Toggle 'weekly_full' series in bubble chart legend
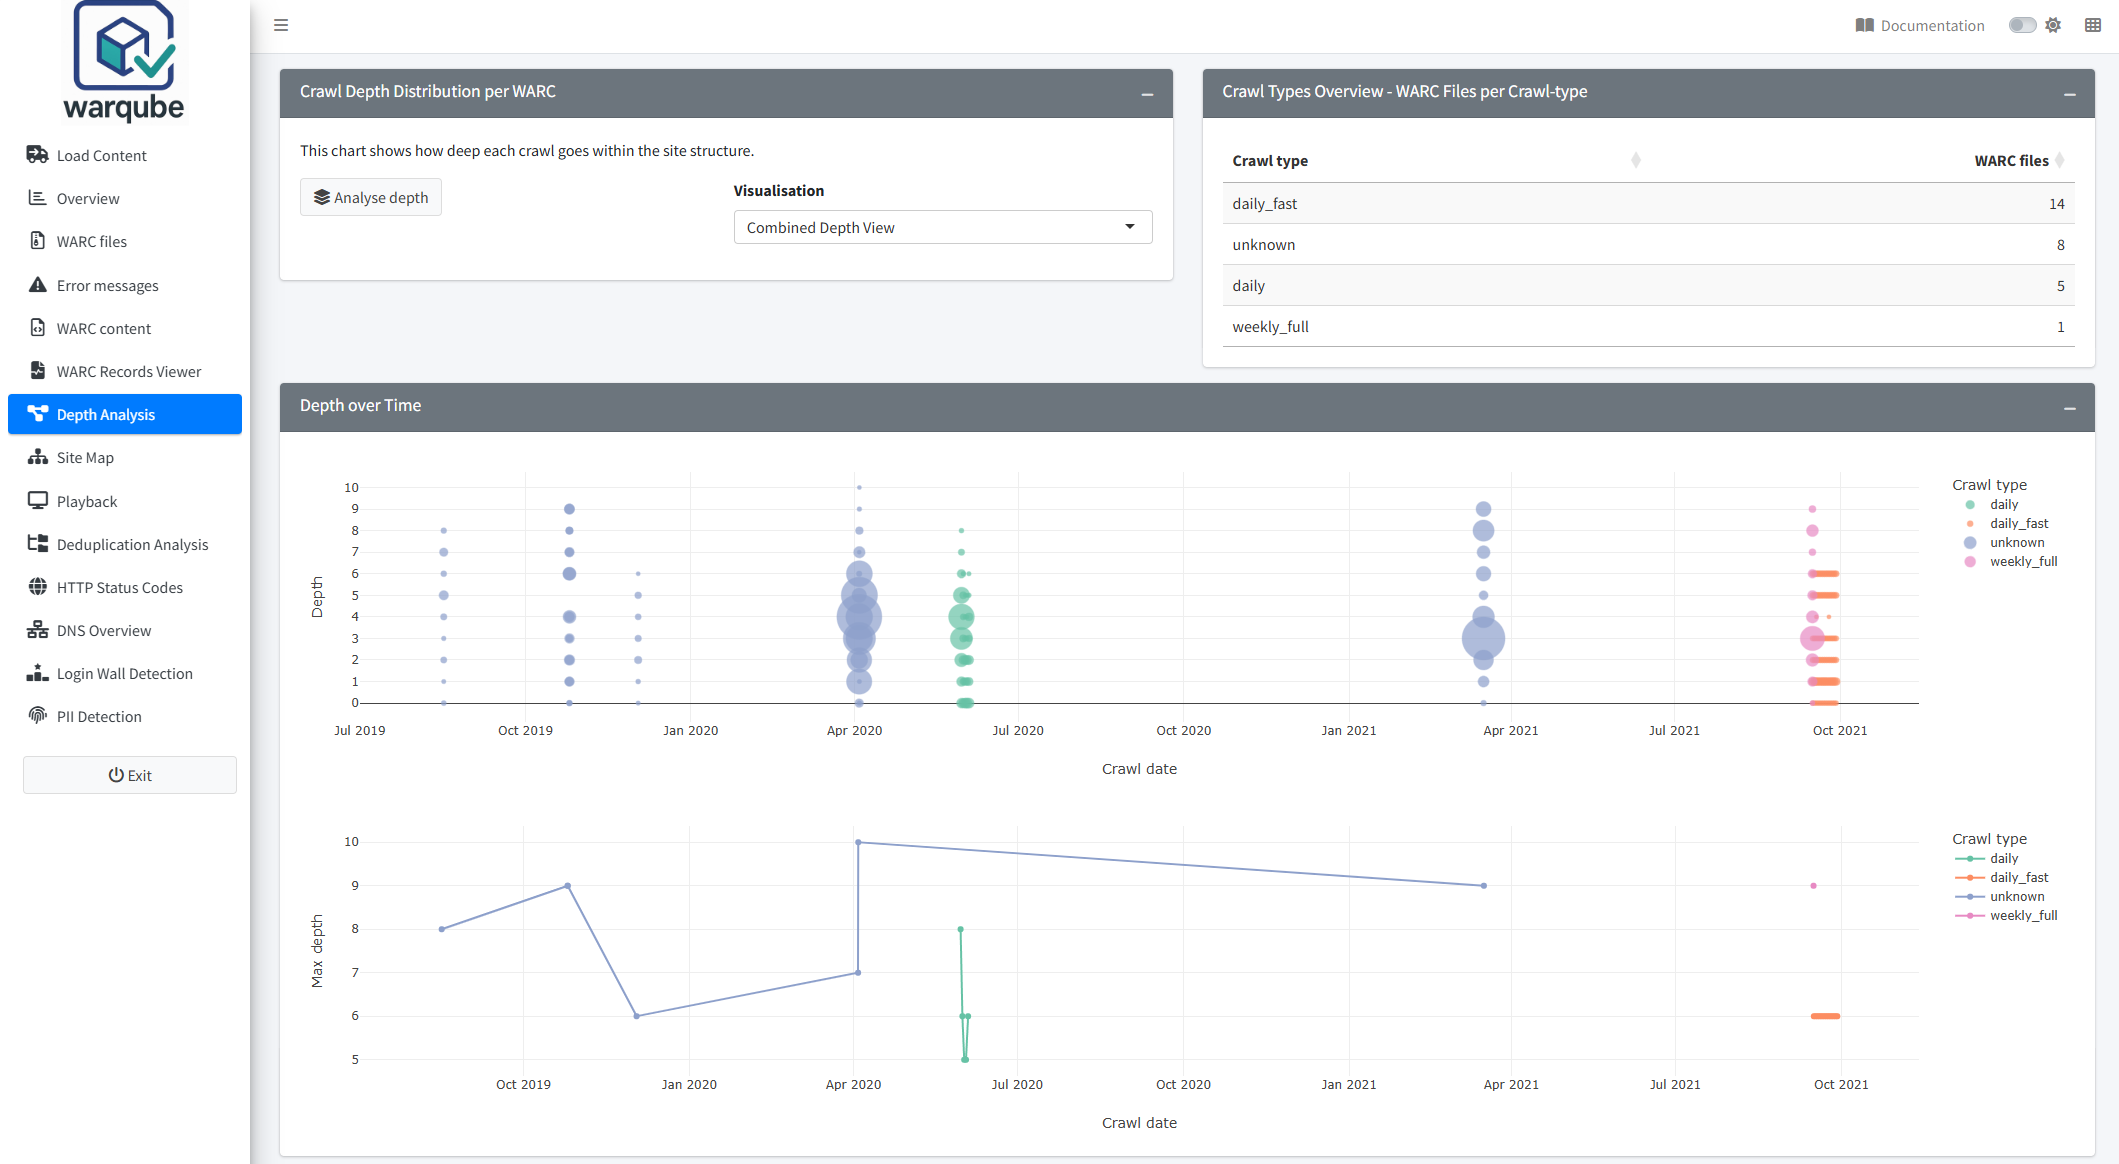 pos(2011,561)
